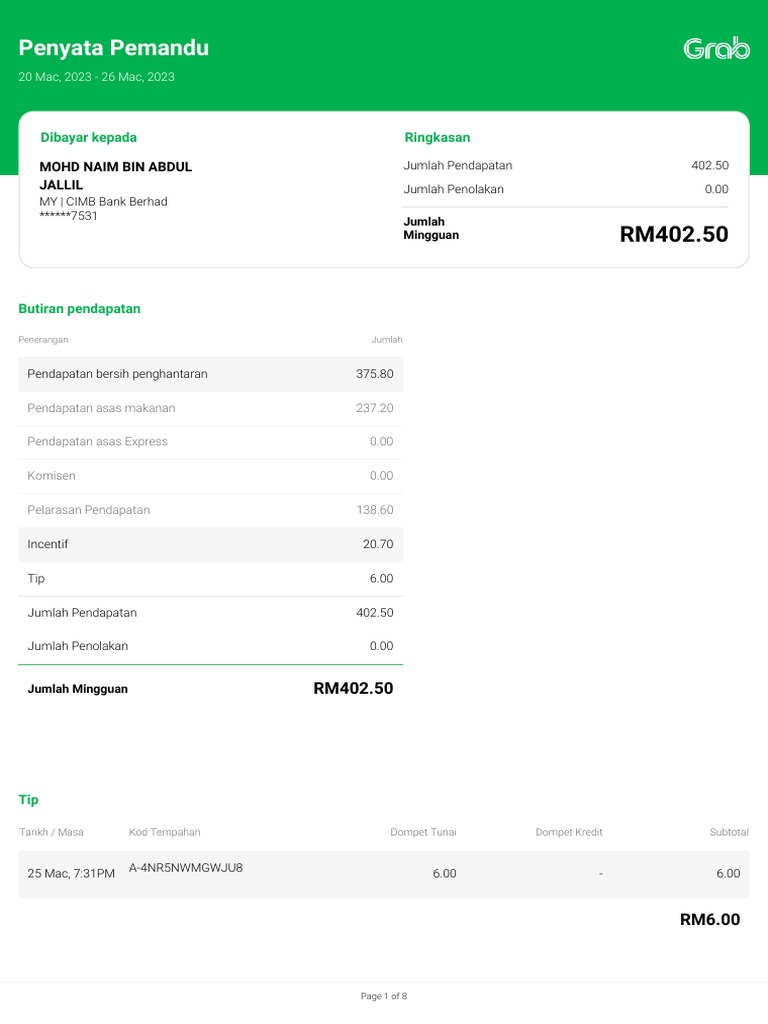This screenshot has height=1024, width=768.
Task: Click booking code A-4NR5NWMGWJU8
Action: [x=186, y=868]
